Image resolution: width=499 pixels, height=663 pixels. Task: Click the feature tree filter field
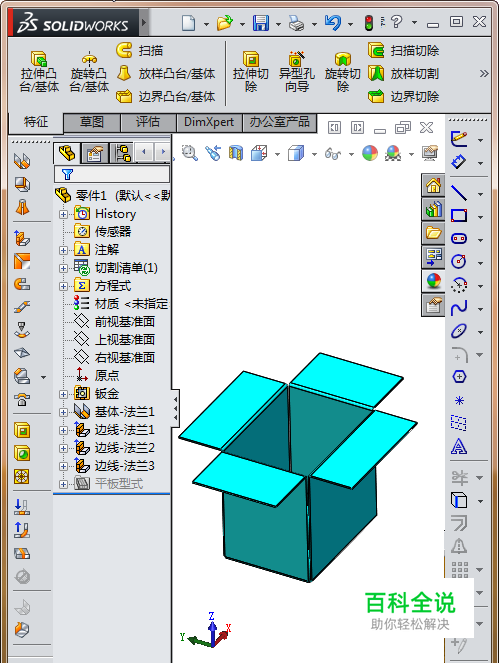[x=112, y=174]
